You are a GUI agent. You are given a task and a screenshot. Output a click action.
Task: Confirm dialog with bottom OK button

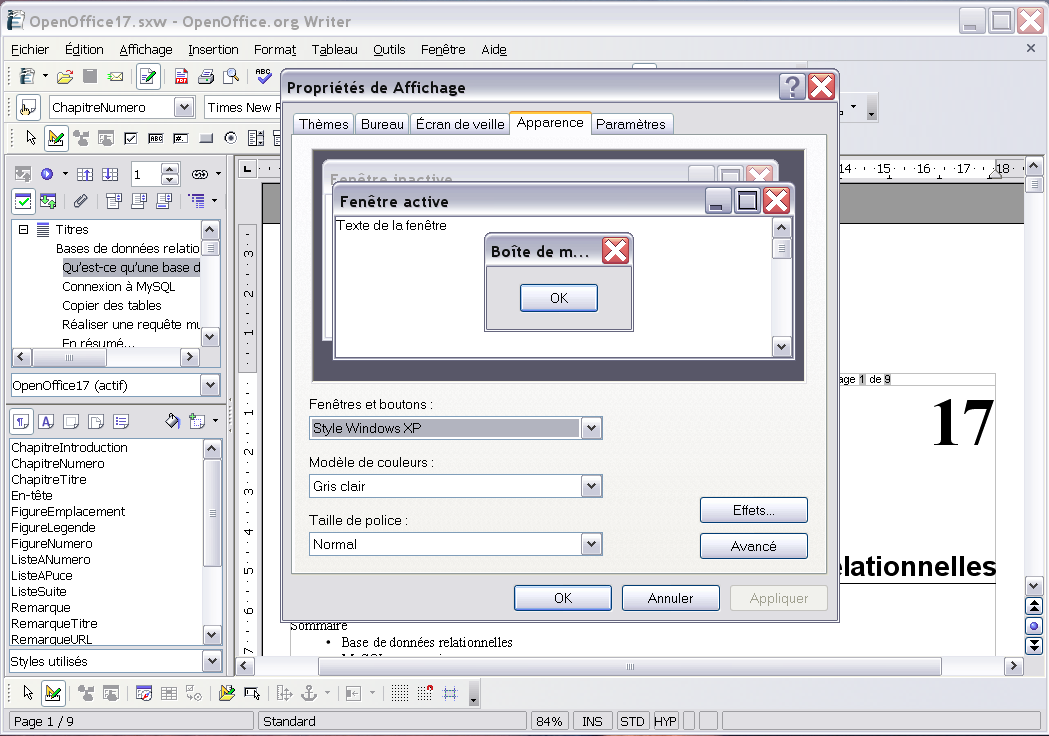coord(563,598)
